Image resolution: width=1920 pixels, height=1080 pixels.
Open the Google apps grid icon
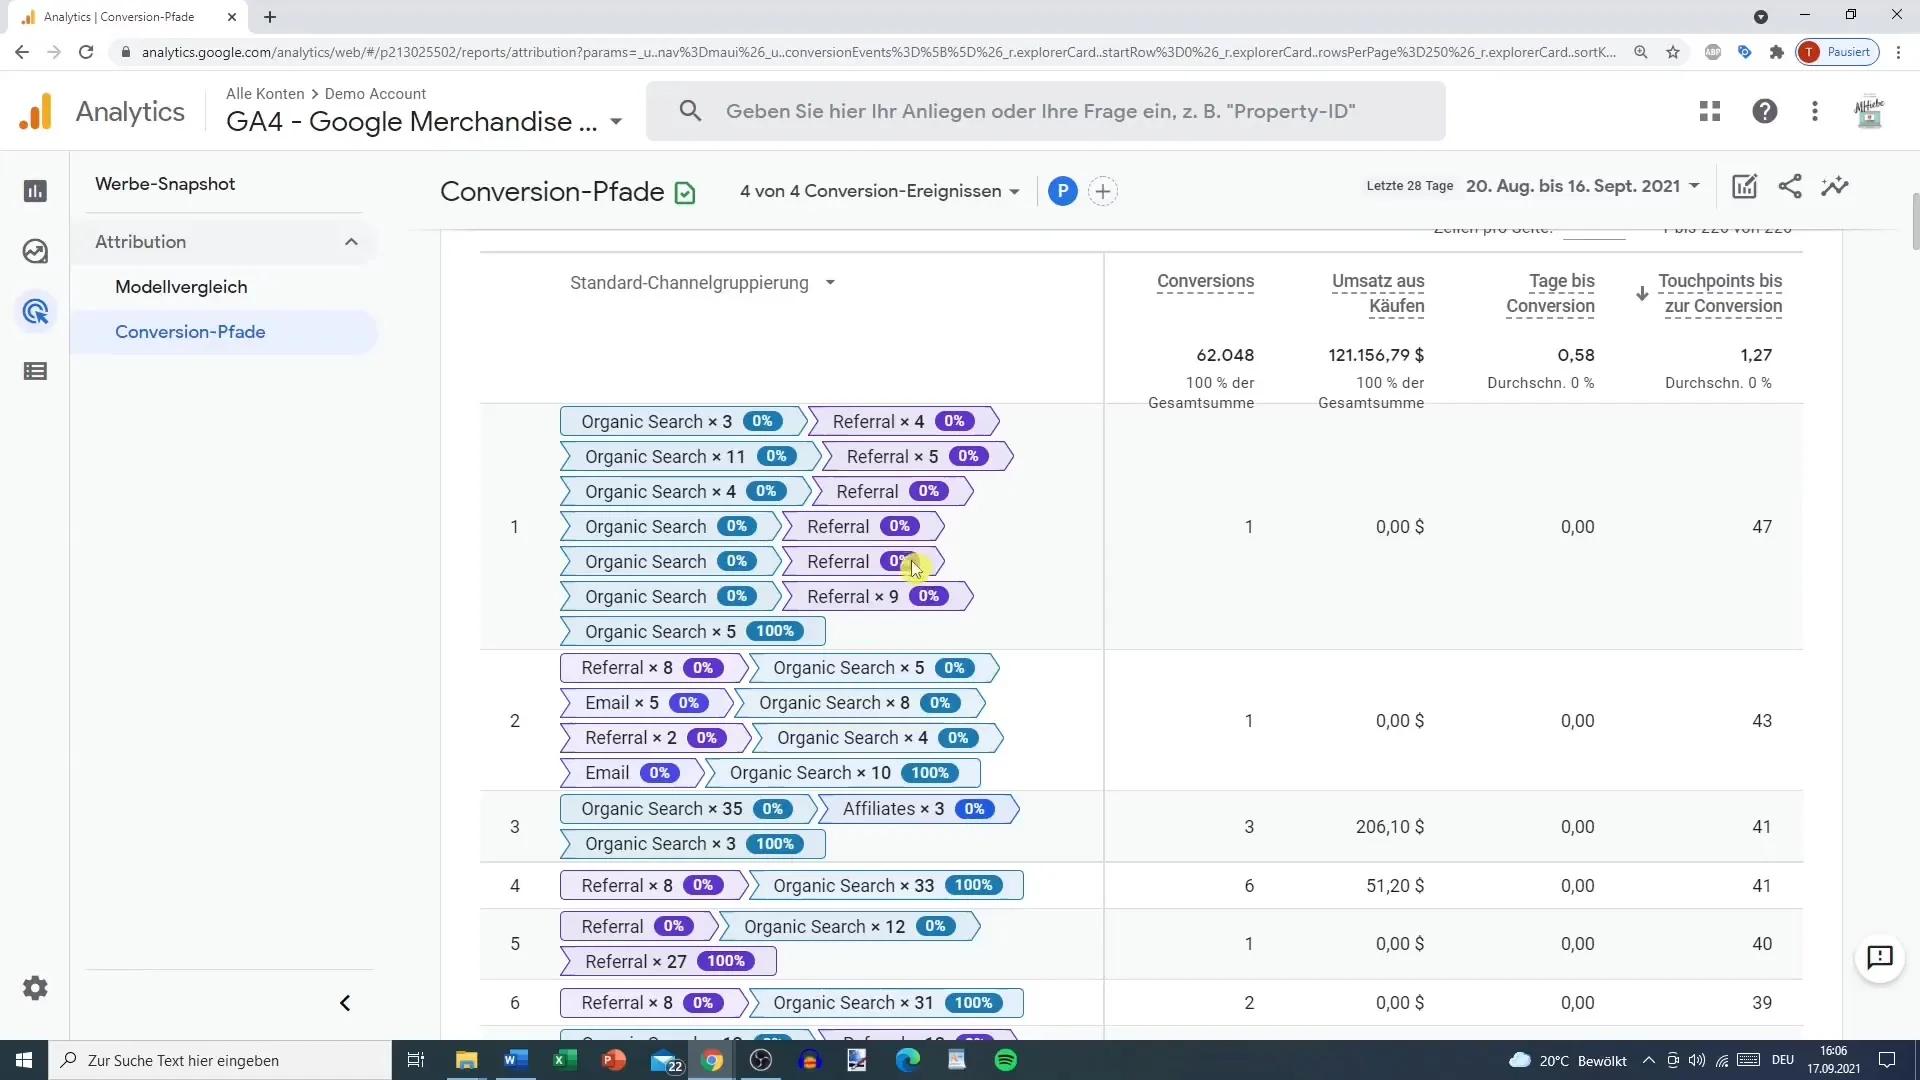[x=1710, y=111]
